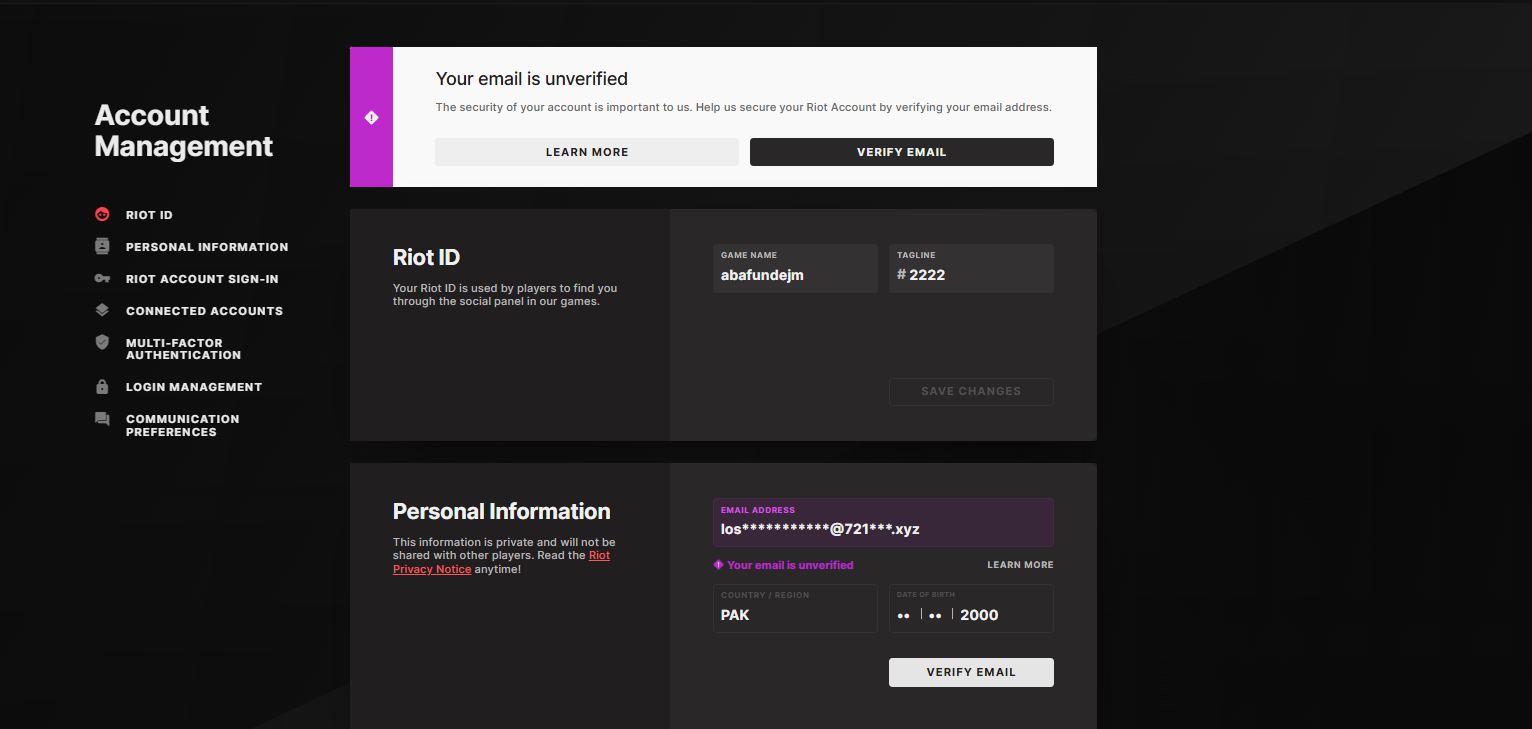Click Learn More button in banner
The height and width of the screenshot is (729, 1532).
pyautogui.click(x=587, y=152)
